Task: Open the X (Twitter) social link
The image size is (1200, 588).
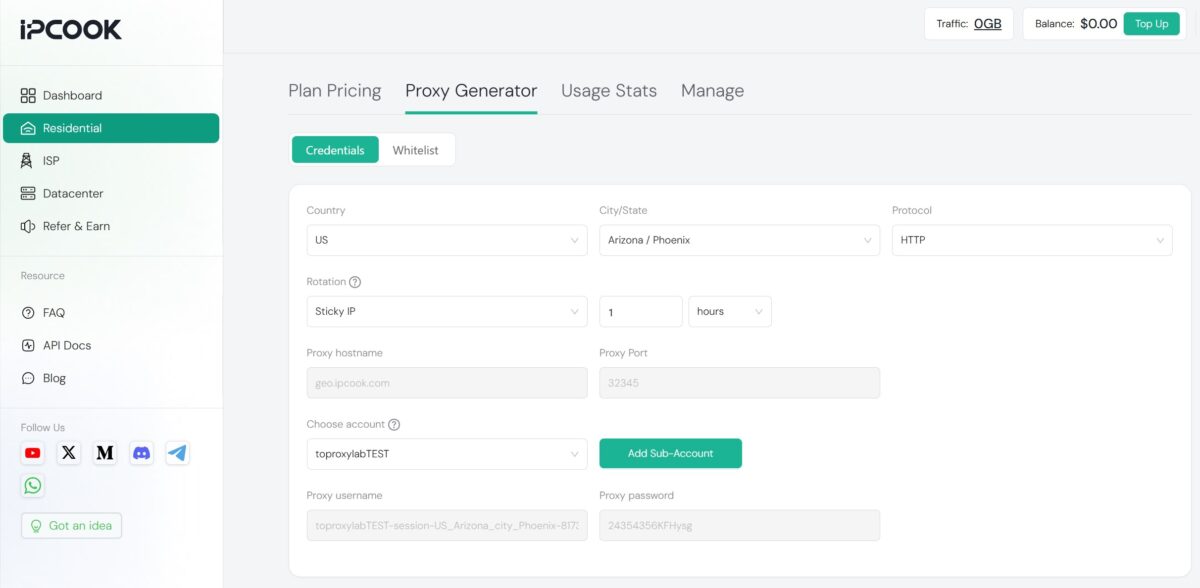Action: click(x=69, y=453)
